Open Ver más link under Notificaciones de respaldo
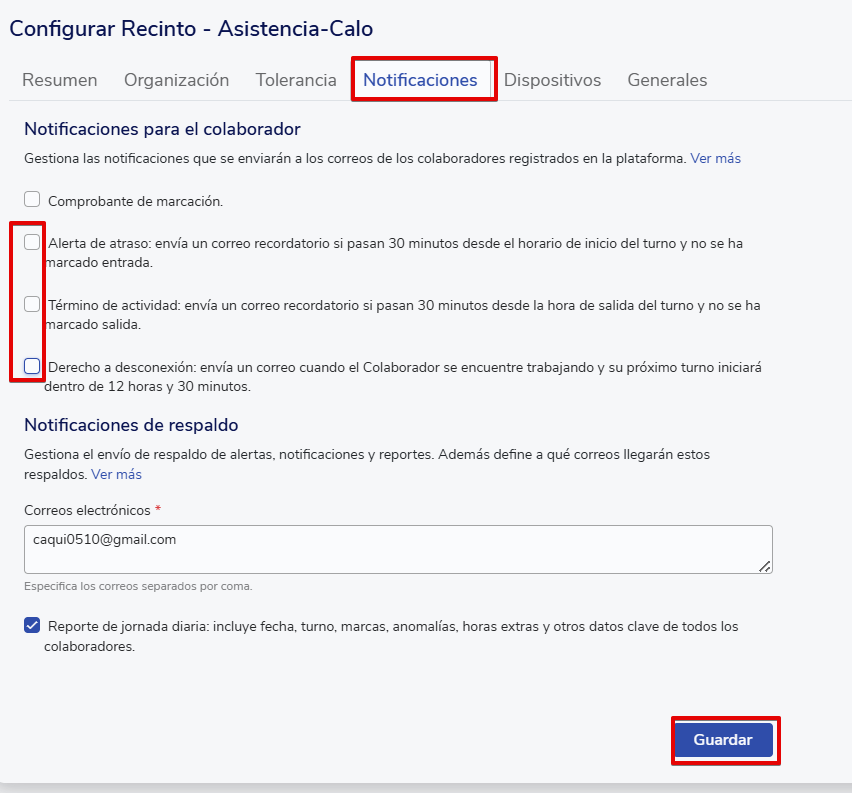The image size is (852, 793). click(x=116, y=474)
